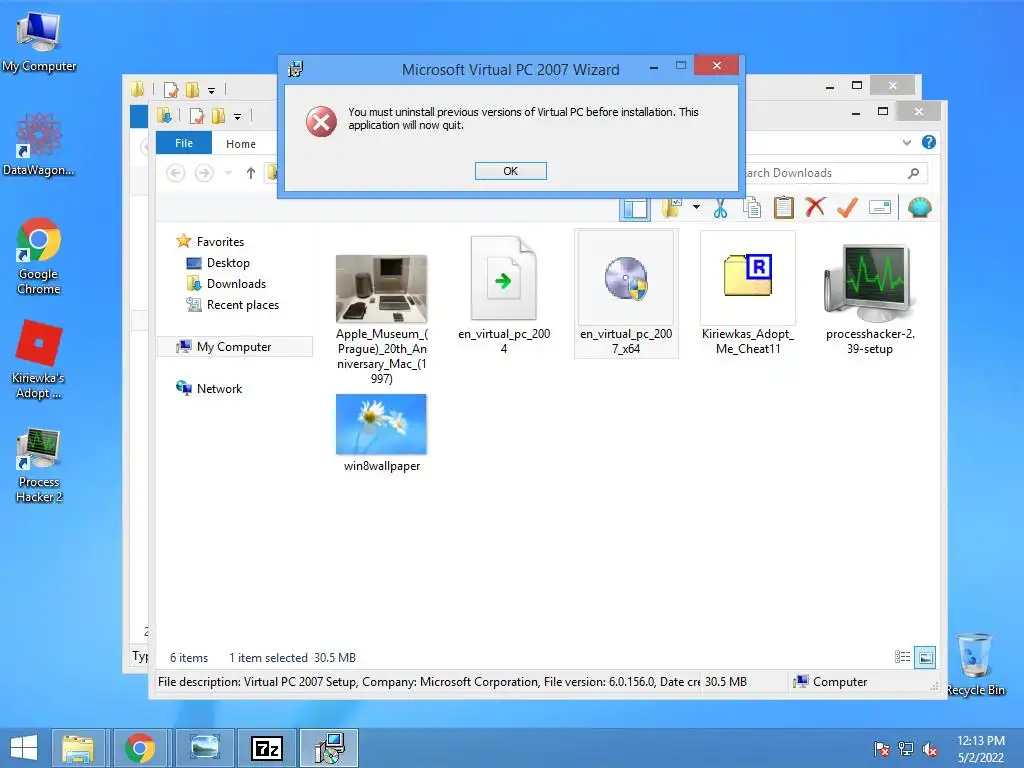This screenshot has height=768, width=1024.
Task: Click the muted volume tray icon
Action: click(x=929, y=750)
